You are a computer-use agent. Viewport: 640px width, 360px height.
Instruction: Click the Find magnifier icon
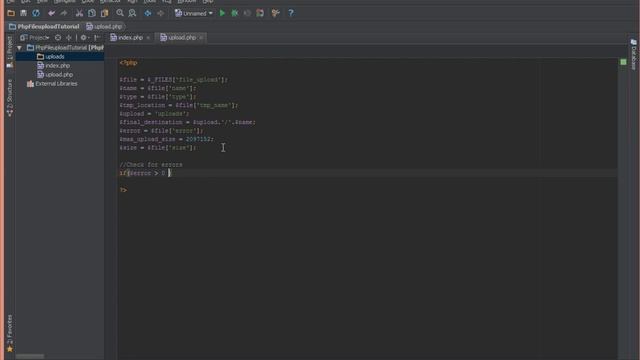pyautogui.click(x=120, y=13)
